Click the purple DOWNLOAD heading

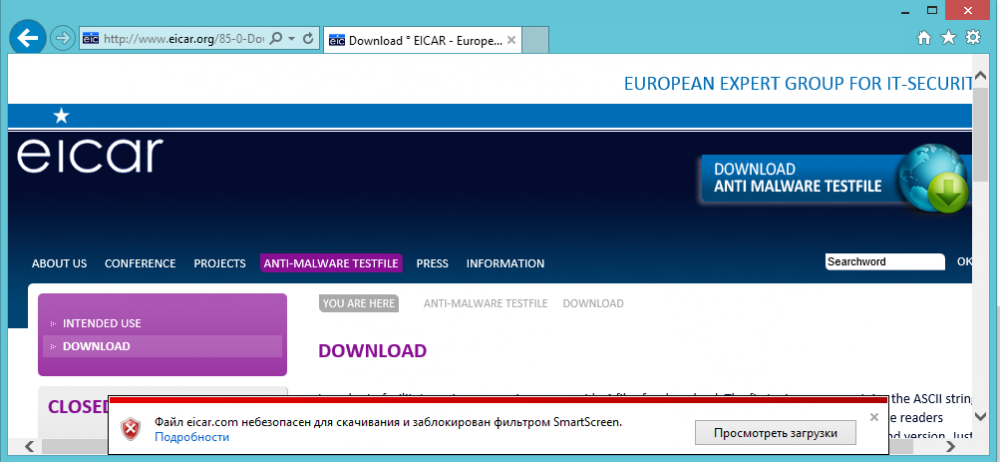(x=372, y=351)
